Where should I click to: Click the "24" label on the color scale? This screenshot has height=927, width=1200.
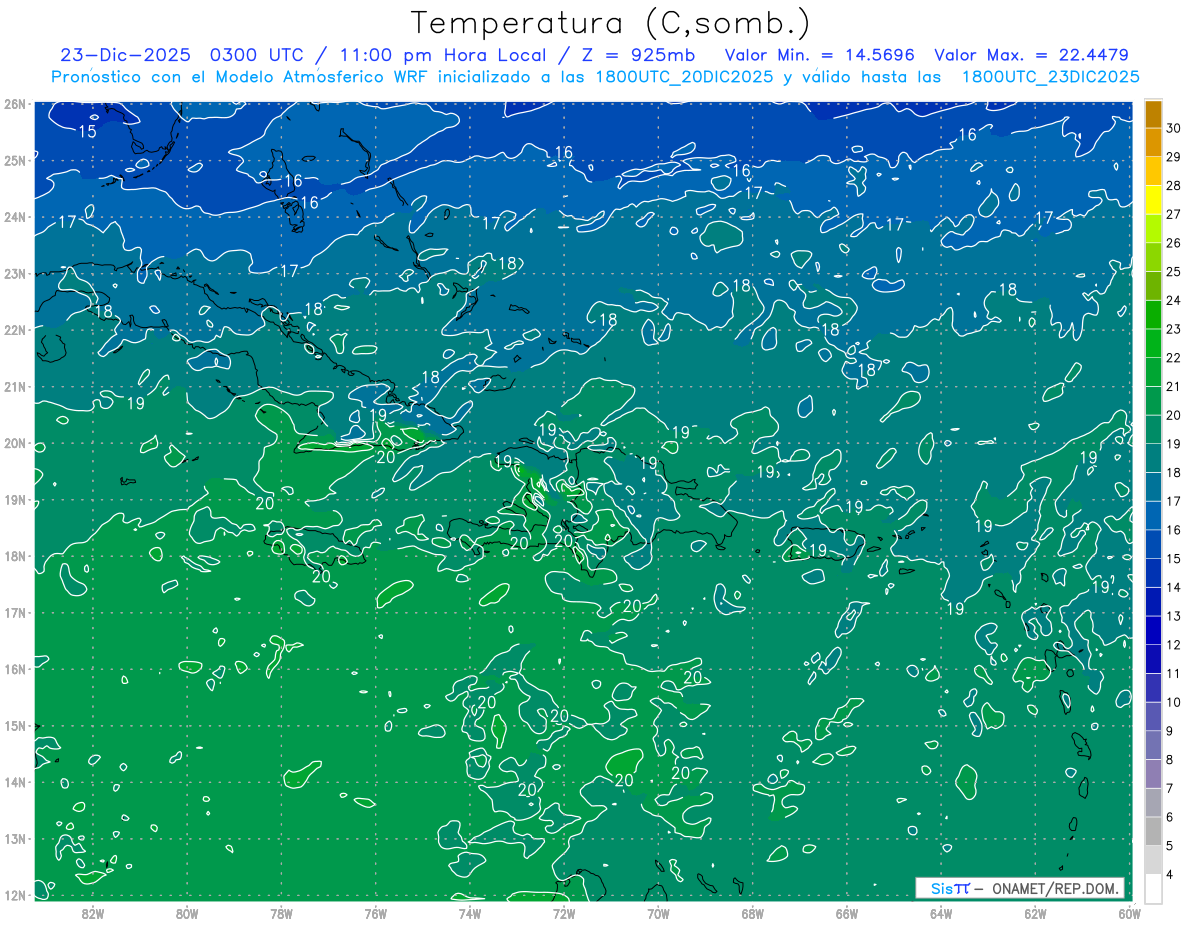click(x=1173, y=300)
